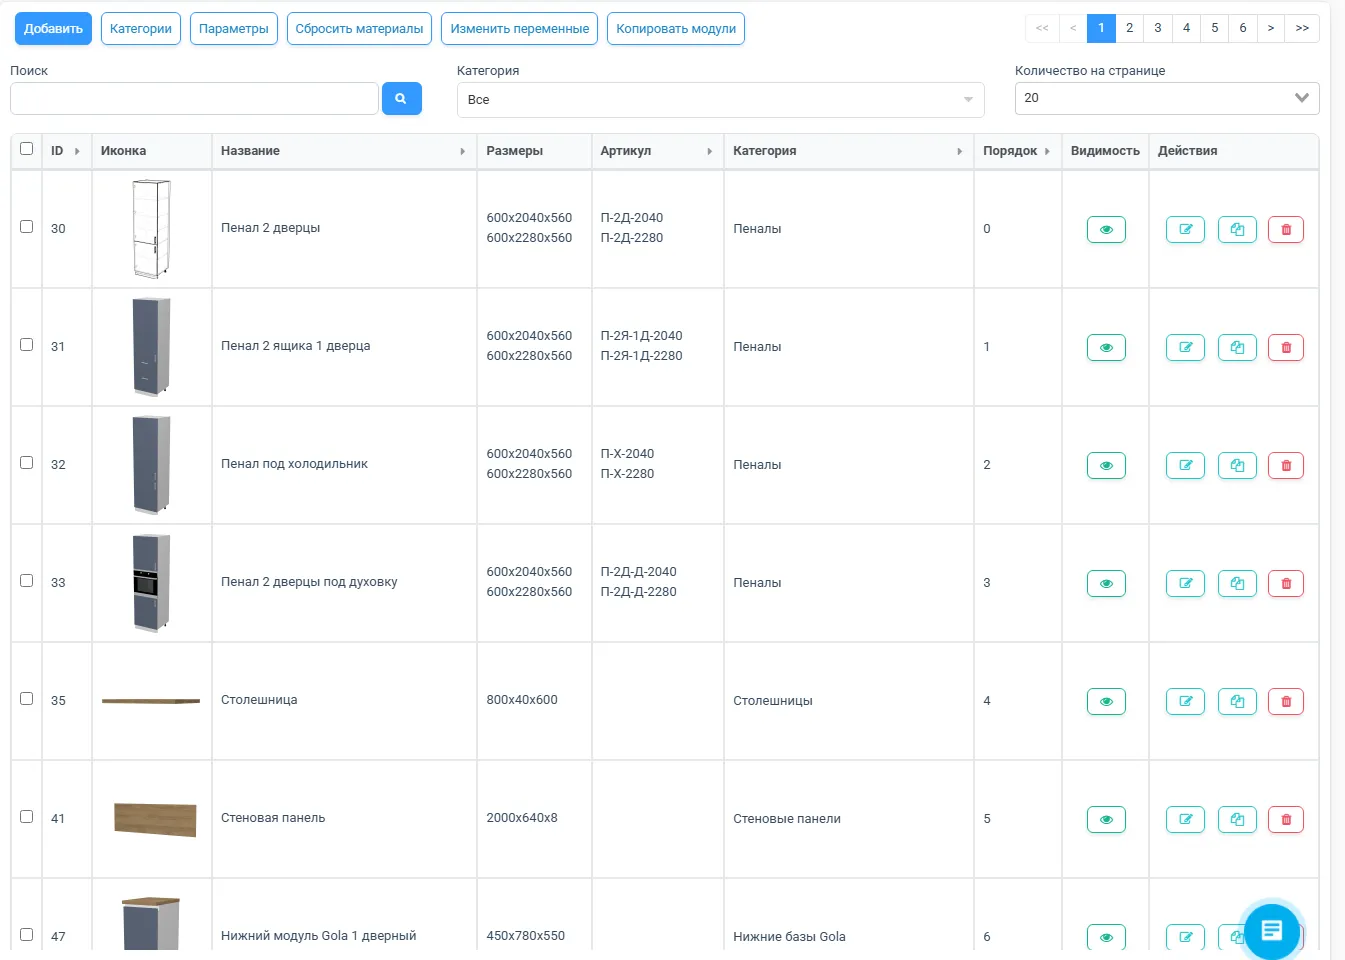The image size is (1345, 960).
Task: Delete the Пенал 2 дверцы row
Action: pos(1286,229)
